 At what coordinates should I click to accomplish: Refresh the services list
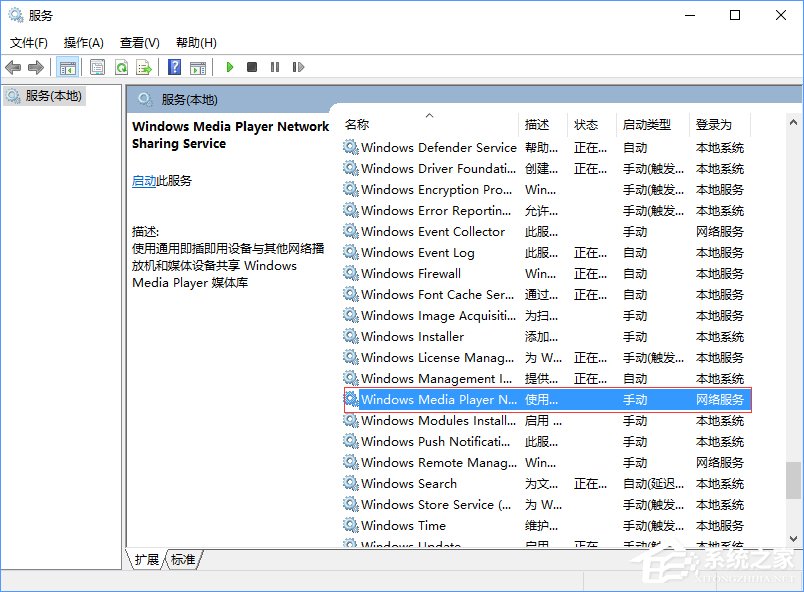[x=120, y=67]
